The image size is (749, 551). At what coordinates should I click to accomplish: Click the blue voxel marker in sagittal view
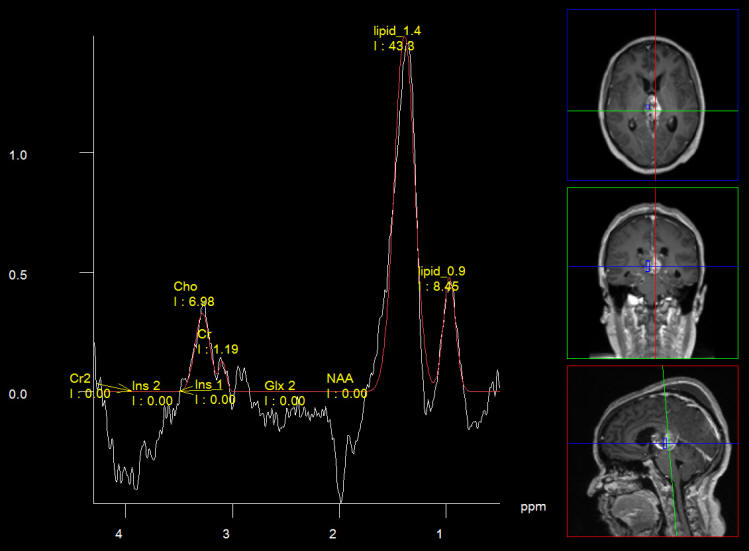pos(665,439)
